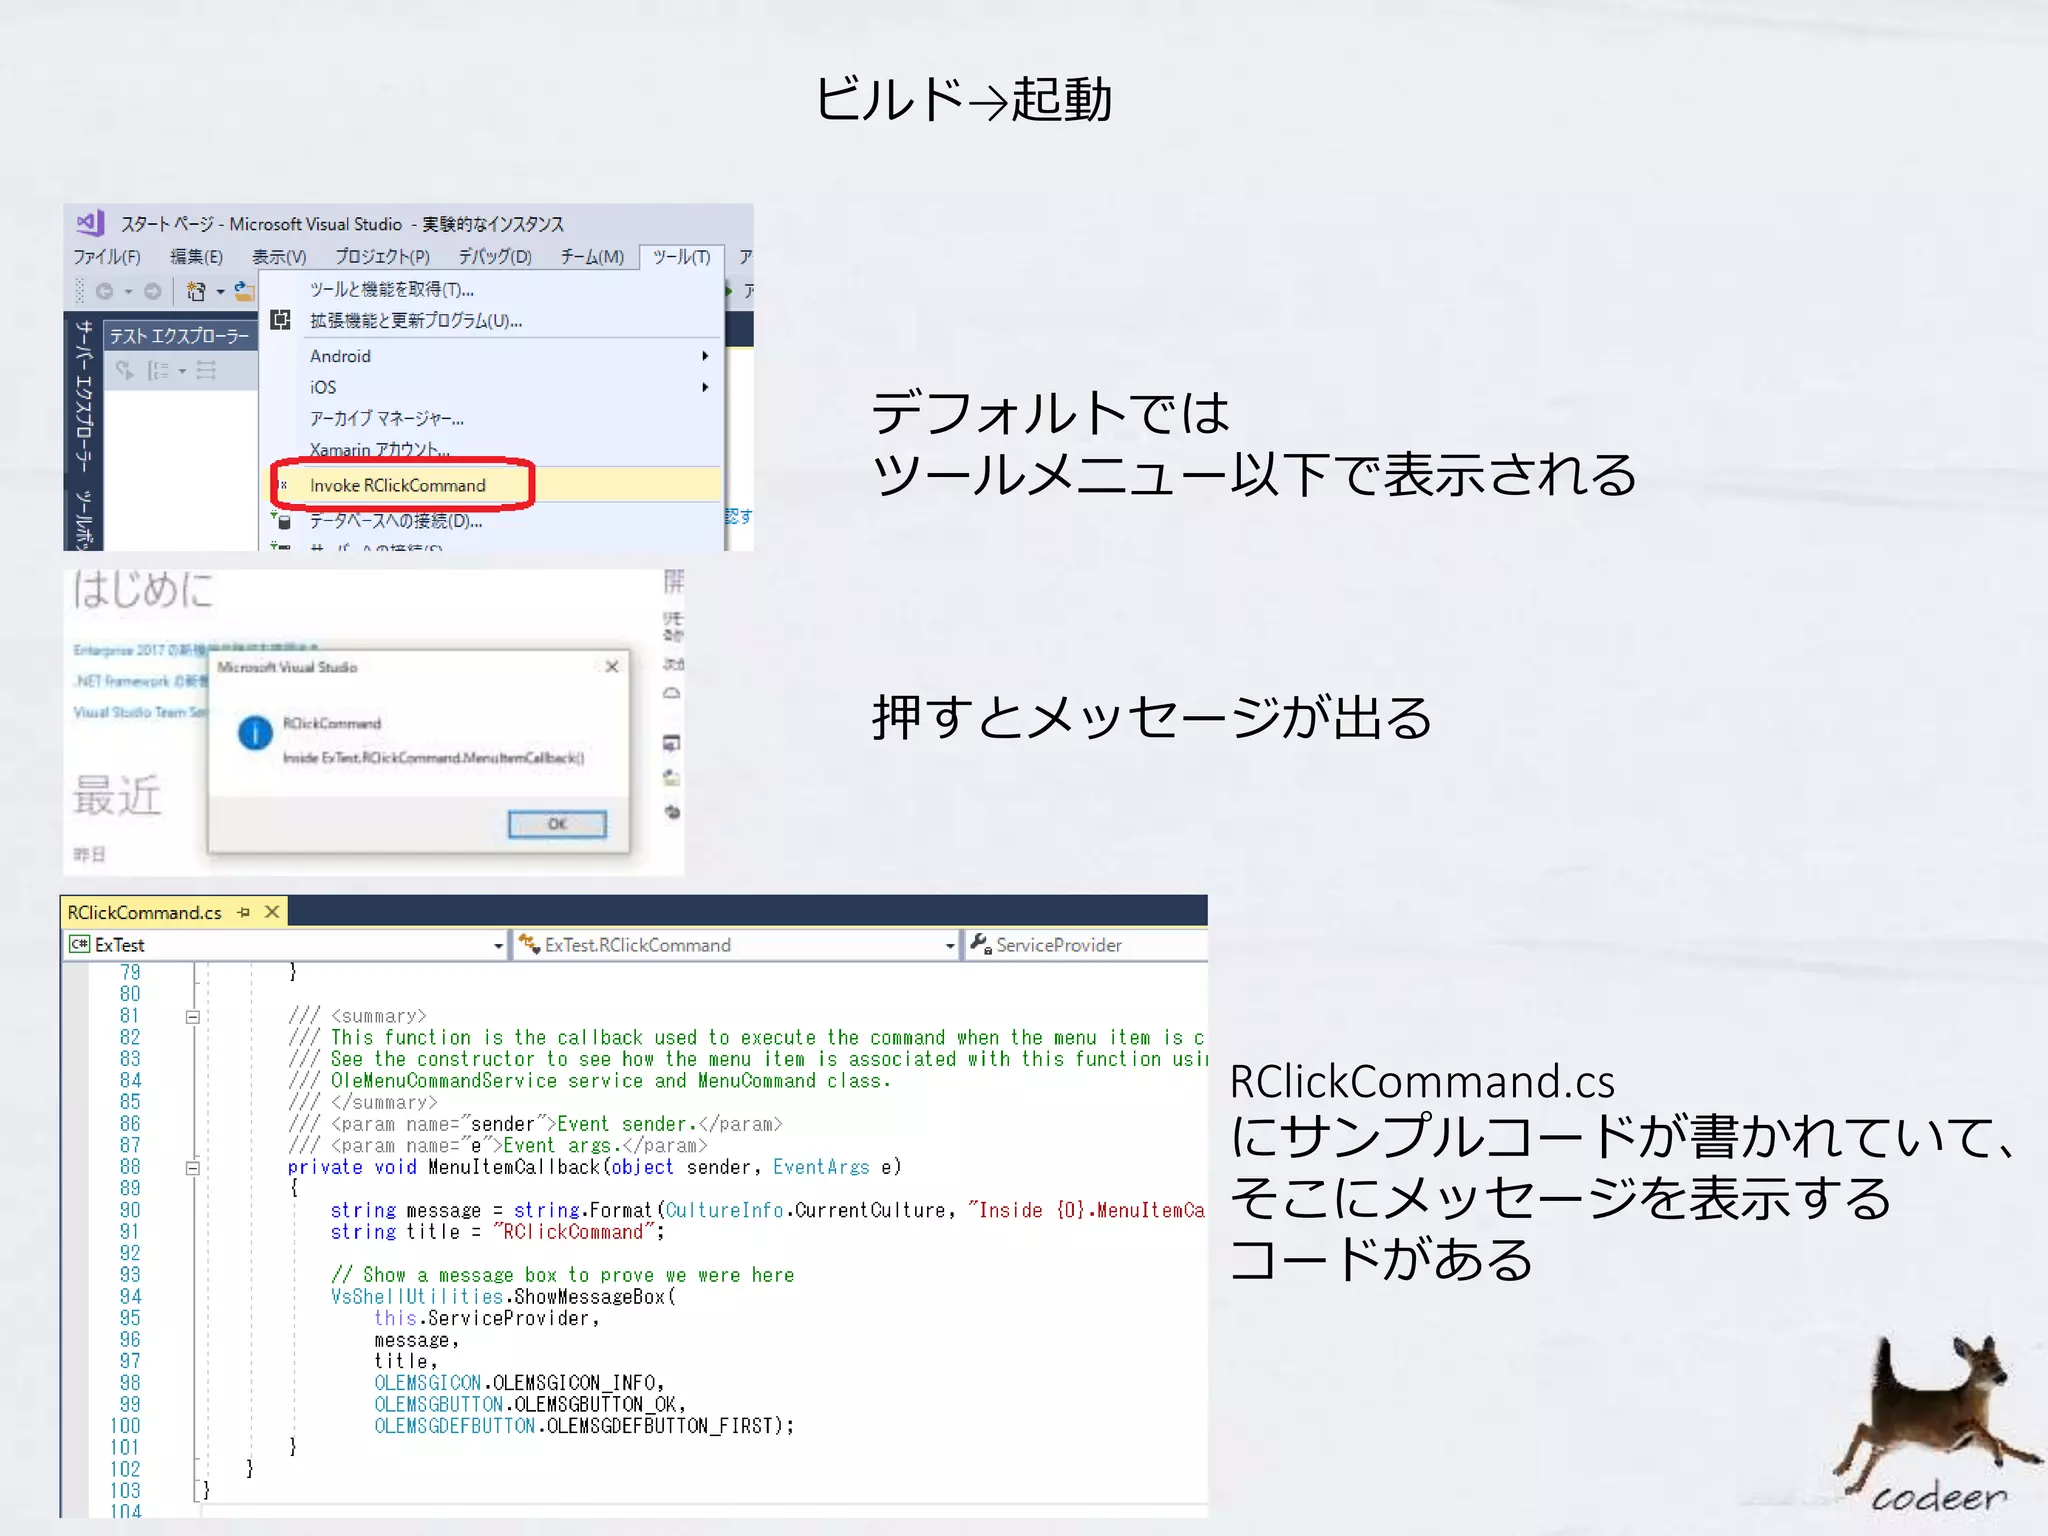Click the run tests icon in Test Explorer

(x=124, y=370)
